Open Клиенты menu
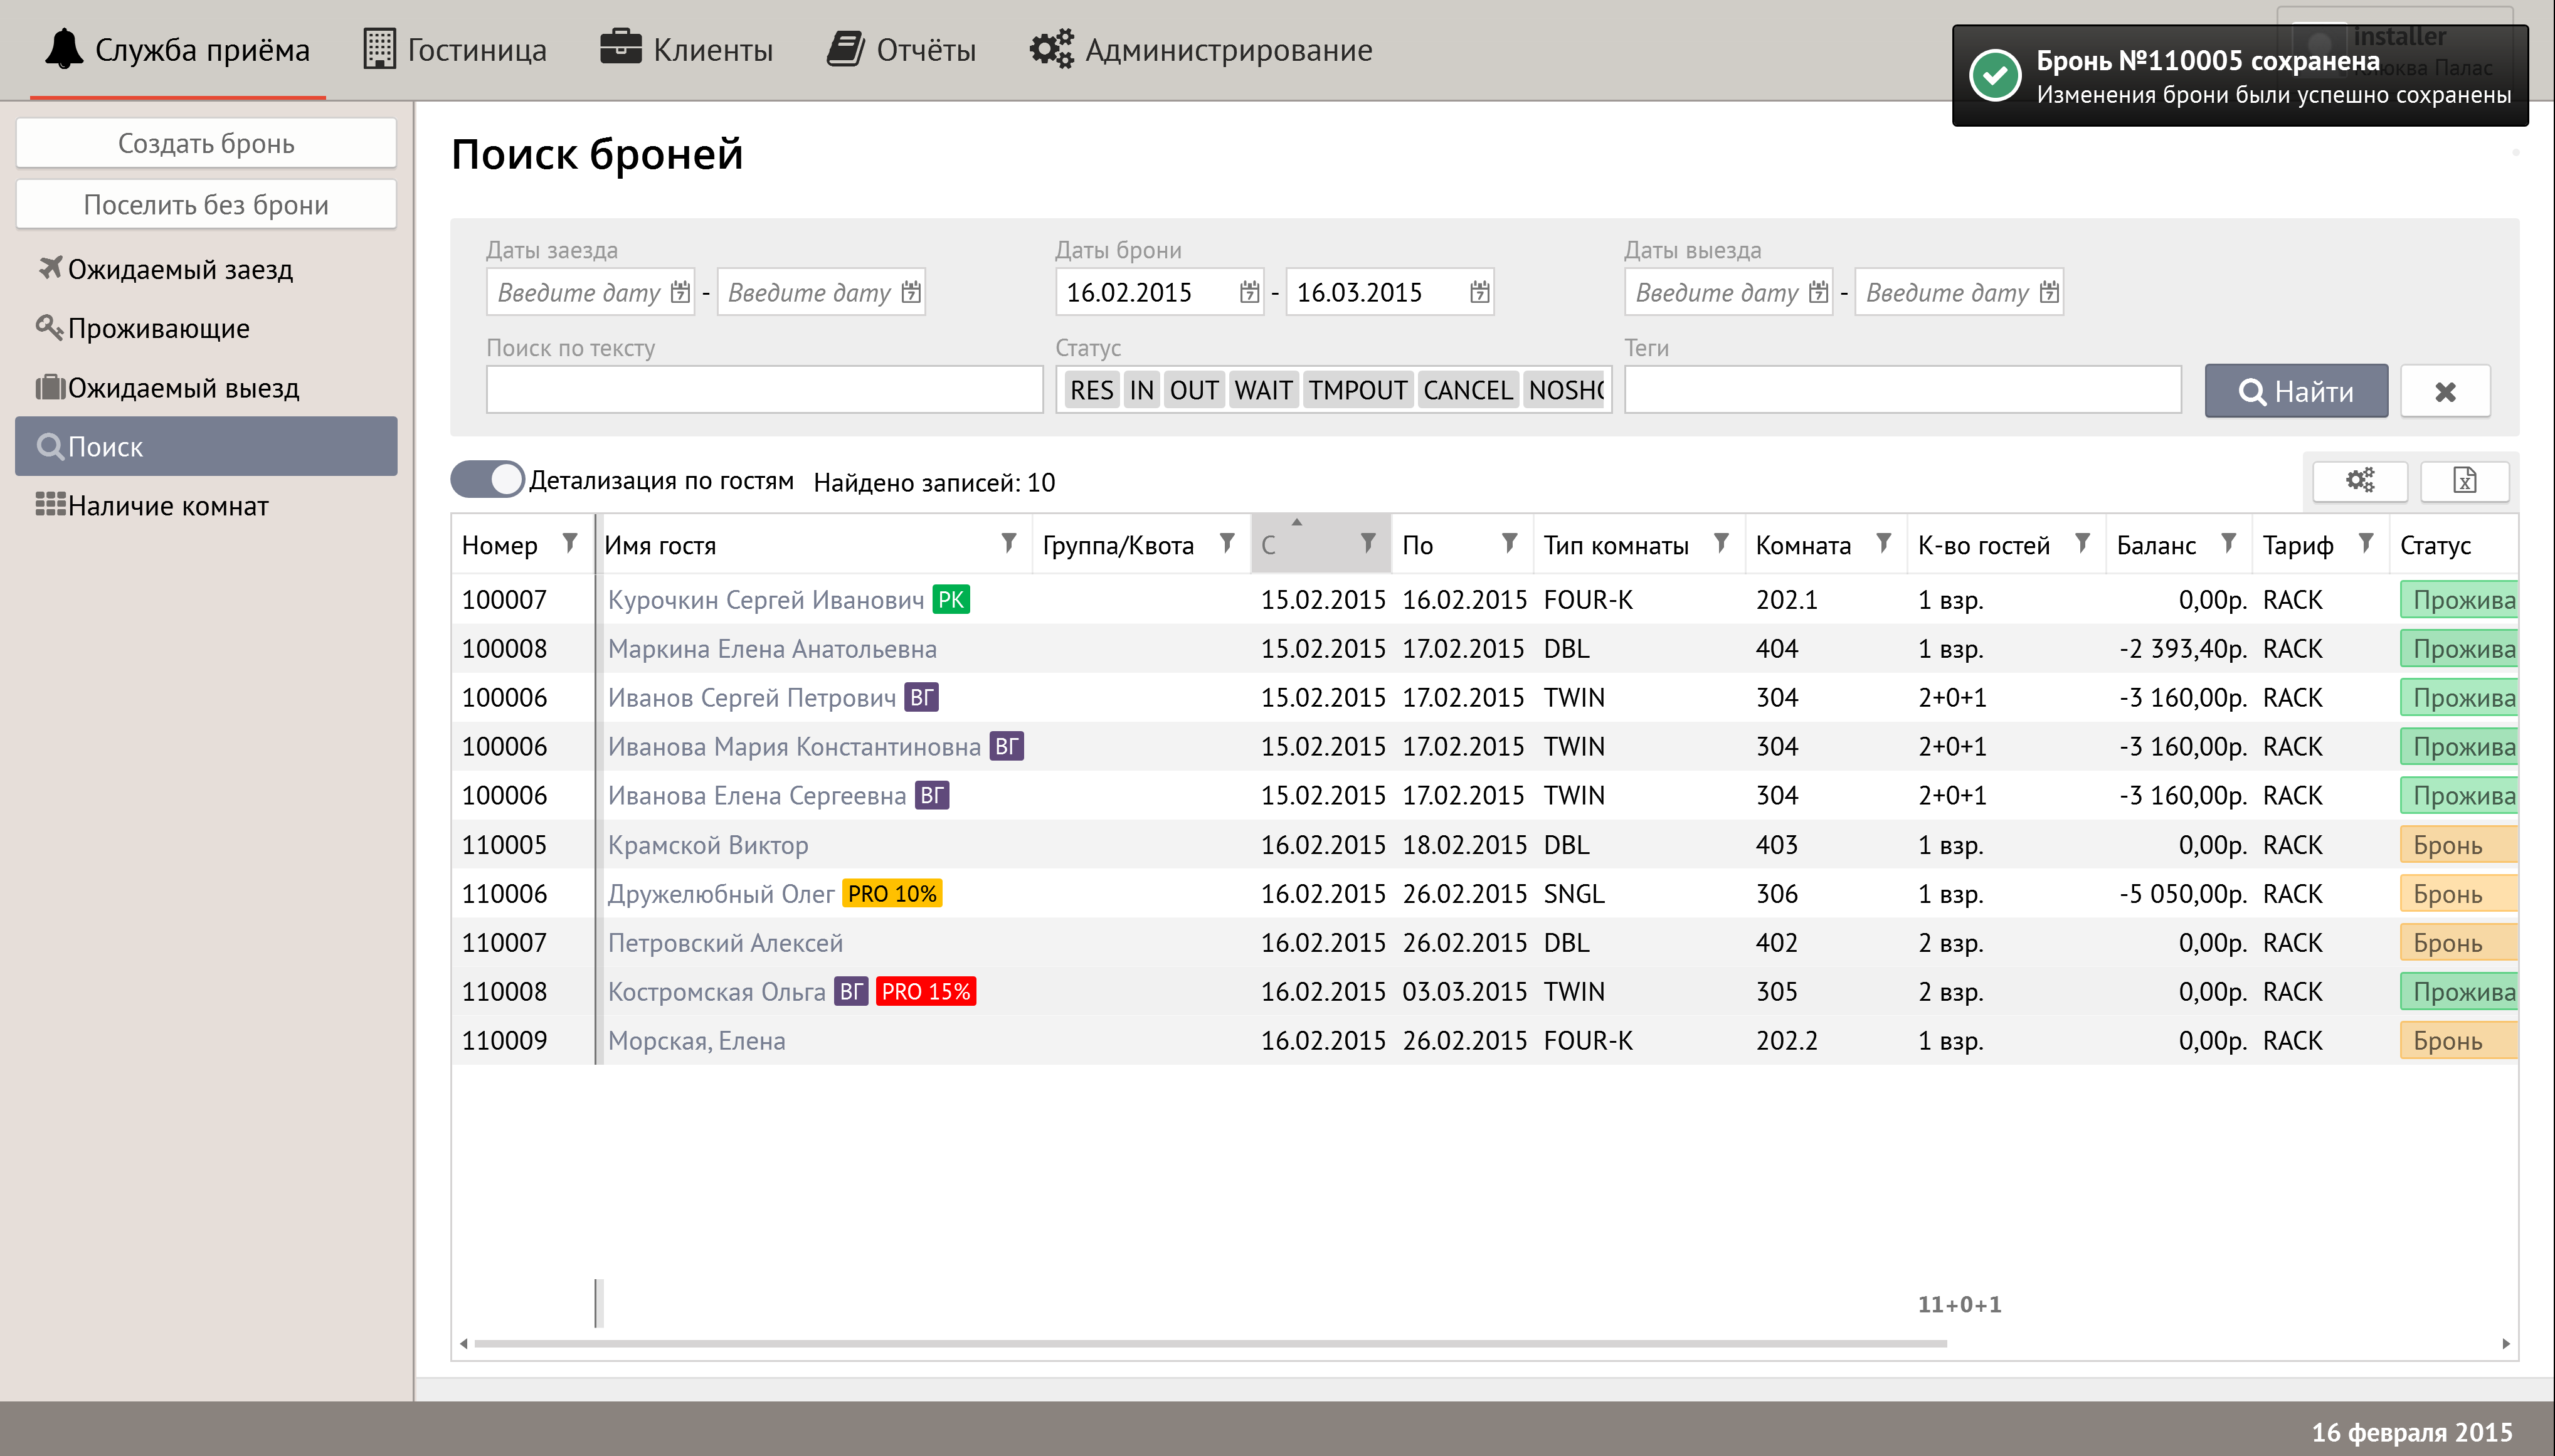2555x1456 pixels. coord(687,50)
